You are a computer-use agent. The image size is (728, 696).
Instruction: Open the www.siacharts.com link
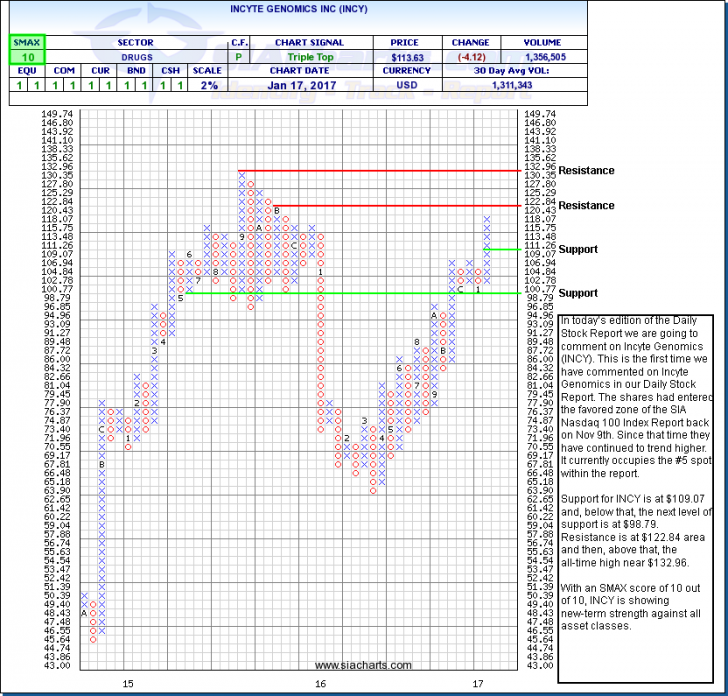click(x=363, y=665)
